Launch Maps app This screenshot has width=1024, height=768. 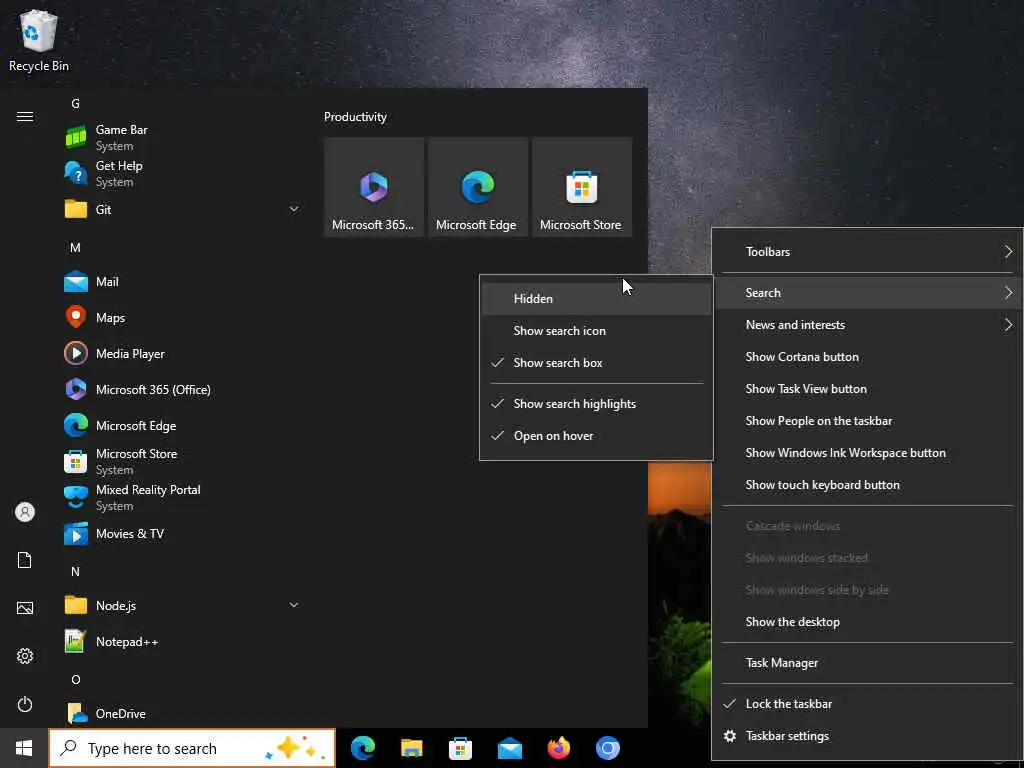pyautogui.click(x=181, y=318)
